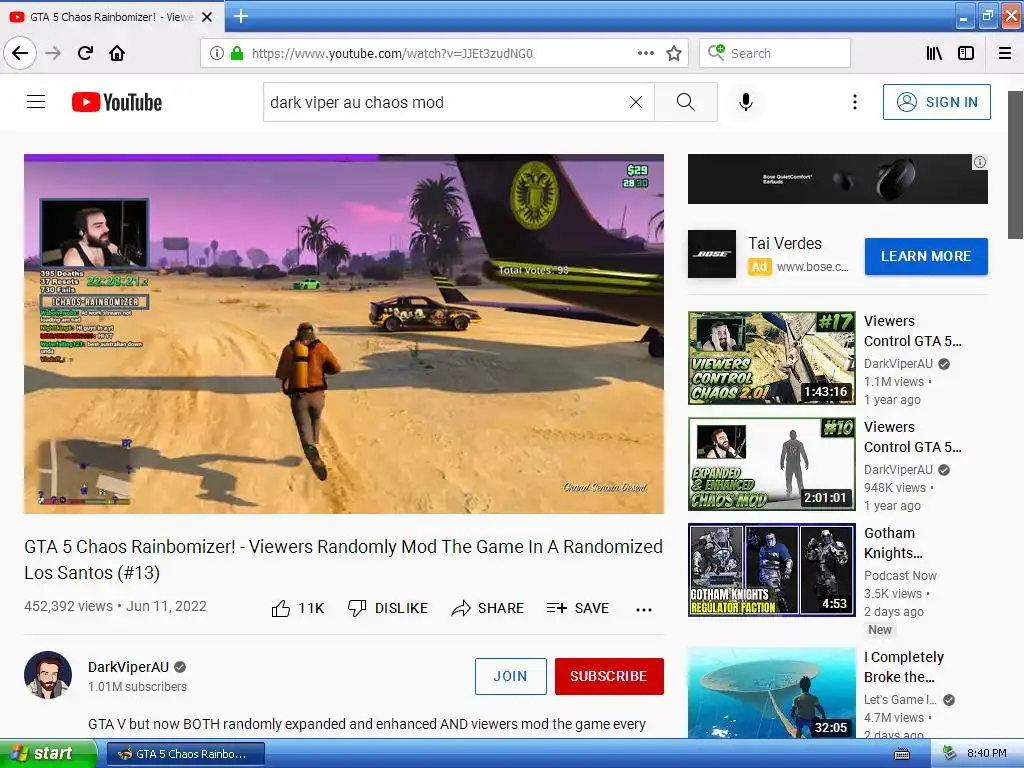Open Viewers Control Chaos 2.0 #17 thumbnail
This screenshot has height=768, width=1024.
click(x=771, y=358)
